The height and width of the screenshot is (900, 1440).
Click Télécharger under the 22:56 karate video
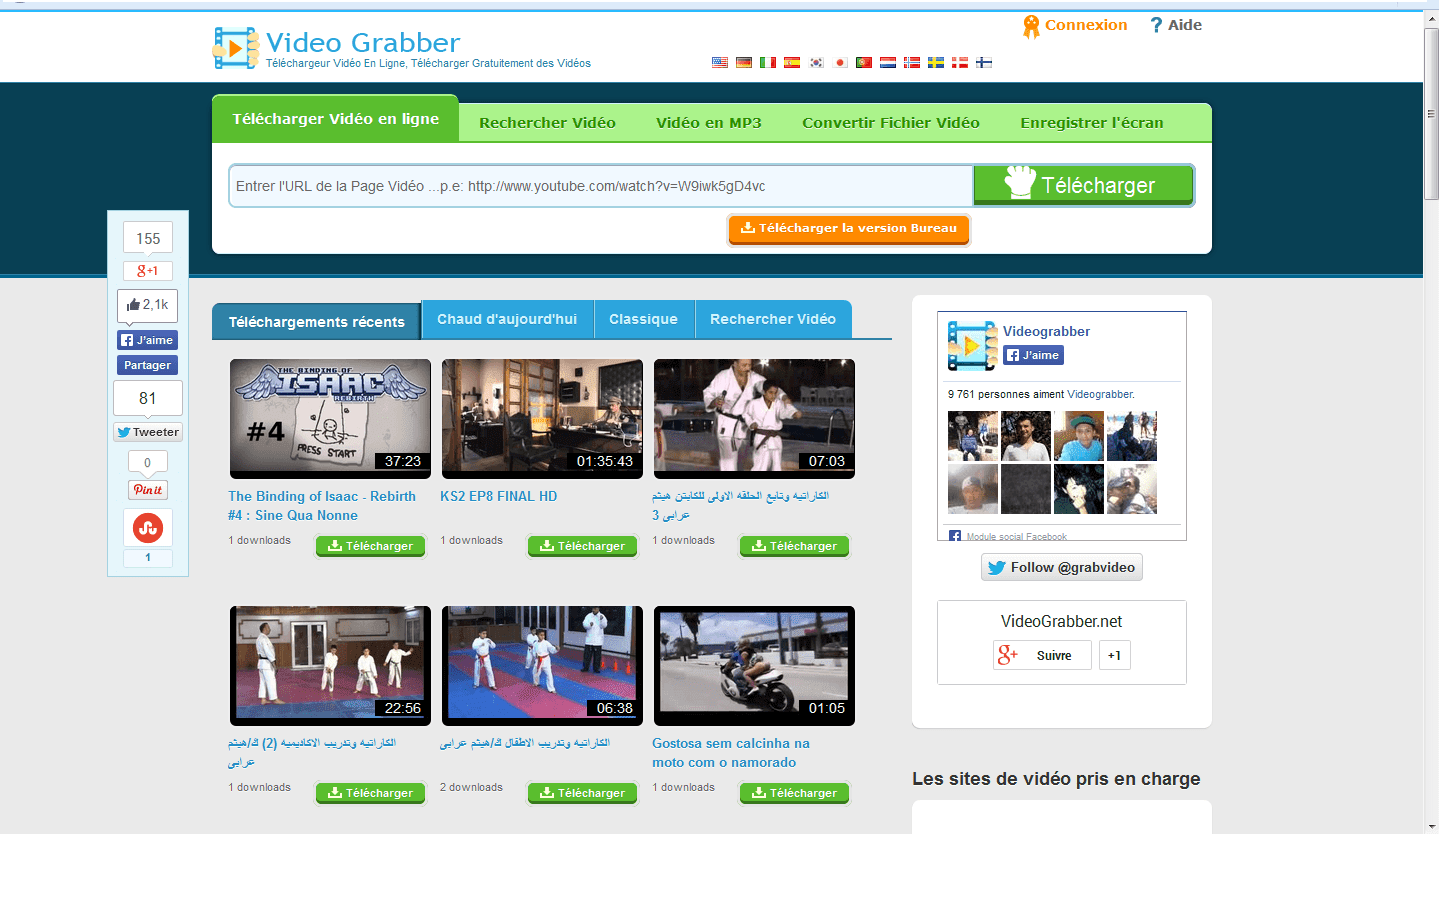(x=370, y=793)
